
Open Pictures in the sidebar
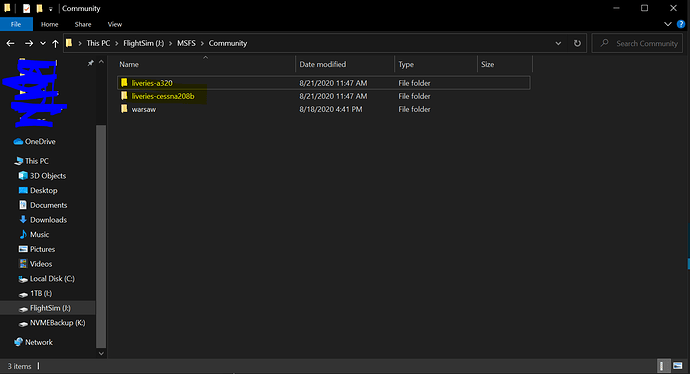point(37,249)
